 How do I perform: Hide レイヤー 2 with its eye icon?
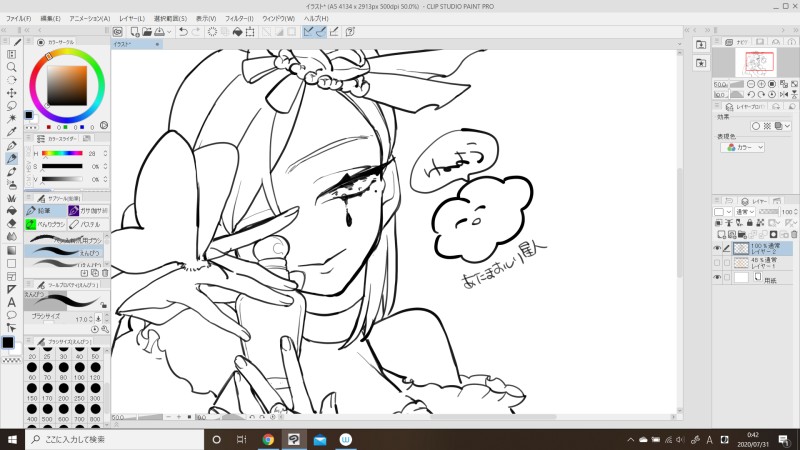717,248
